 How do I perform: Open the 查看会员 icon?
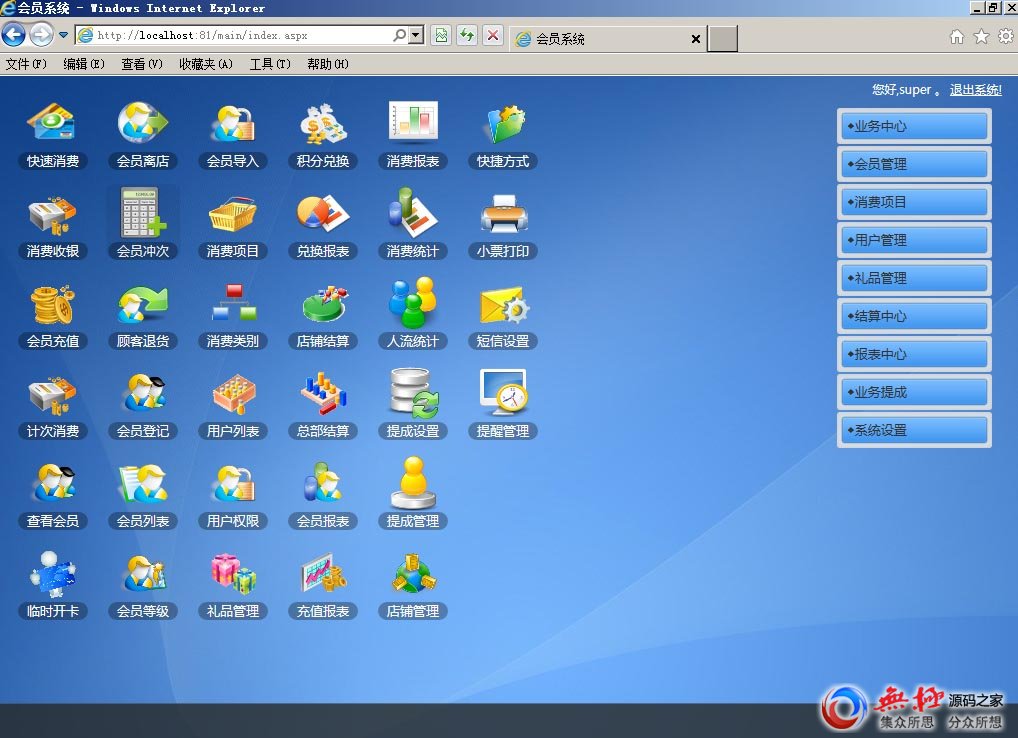[x=53, y=495]
